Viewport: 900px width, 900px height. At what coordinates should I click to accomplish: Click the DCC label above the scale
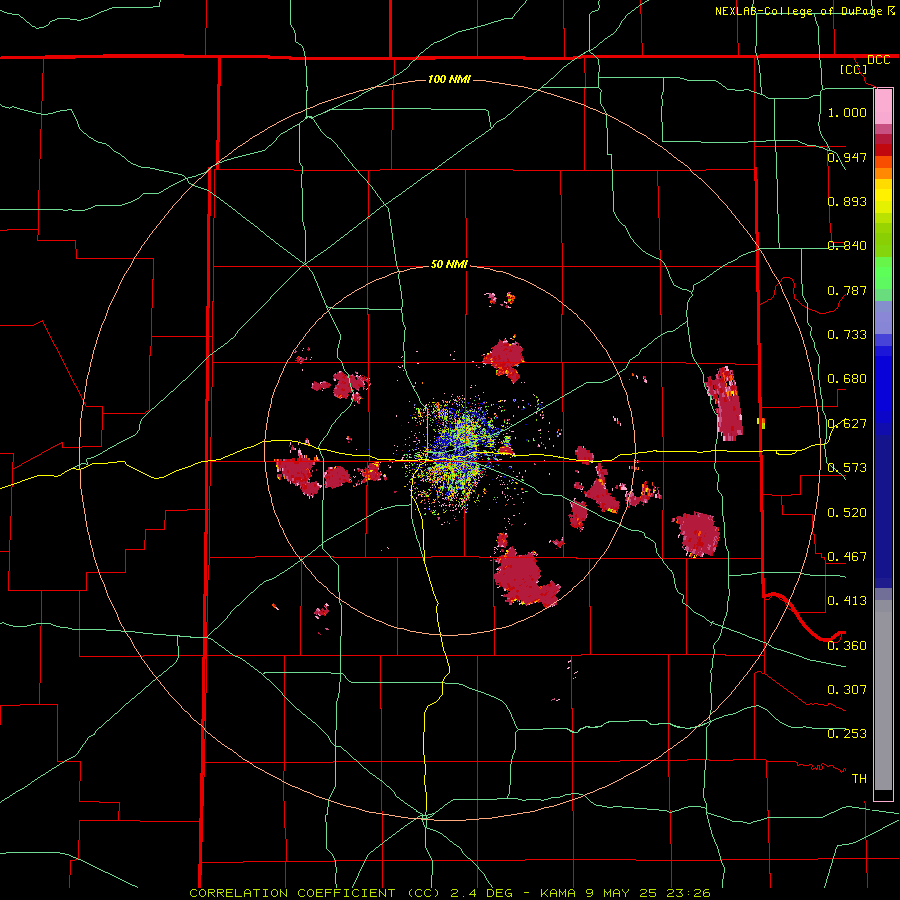pos(878,60)
